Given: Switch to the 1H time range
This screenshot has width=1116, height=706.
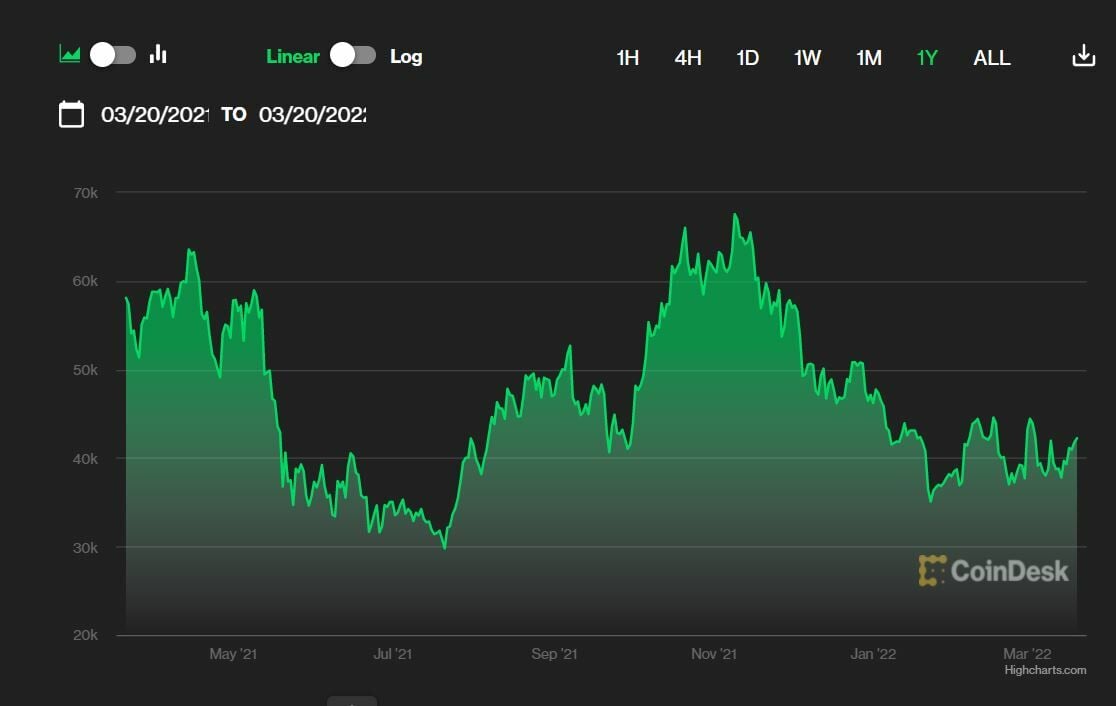Looking at the screenshot, I should click(627, 58).
